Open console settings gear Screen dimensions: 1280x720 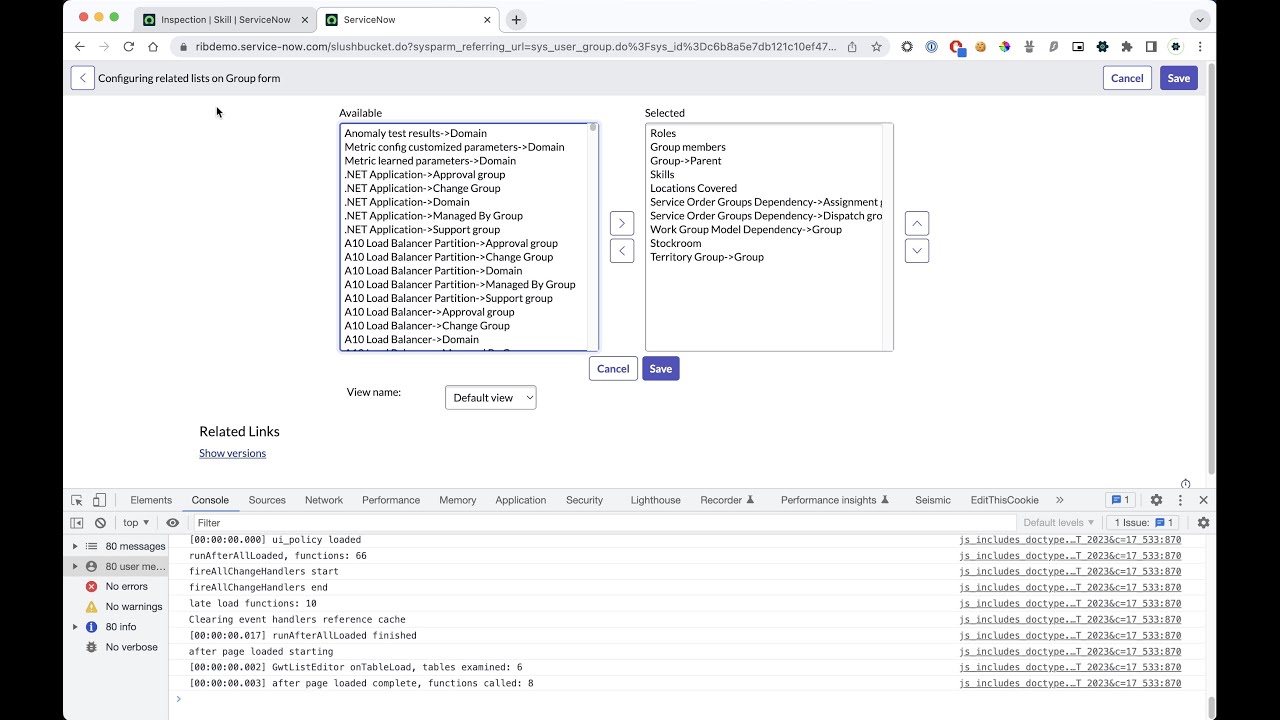tap(1203, 523)
